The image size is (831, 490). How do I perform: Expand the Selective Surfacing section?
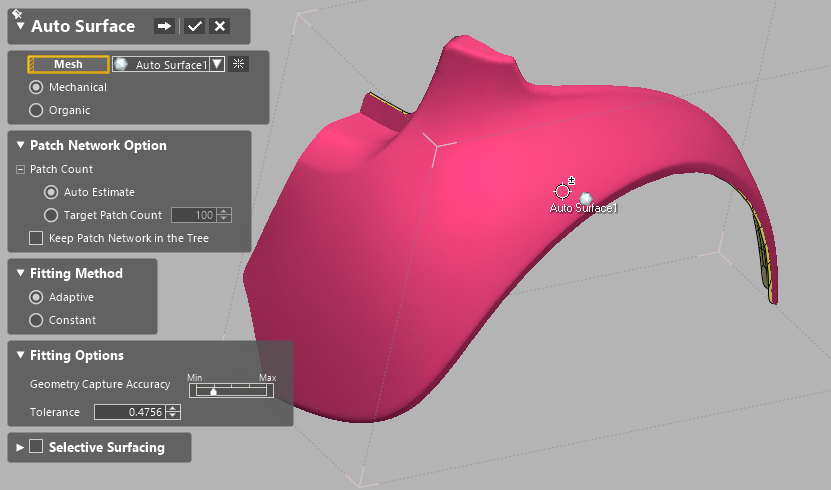point(20,447)
